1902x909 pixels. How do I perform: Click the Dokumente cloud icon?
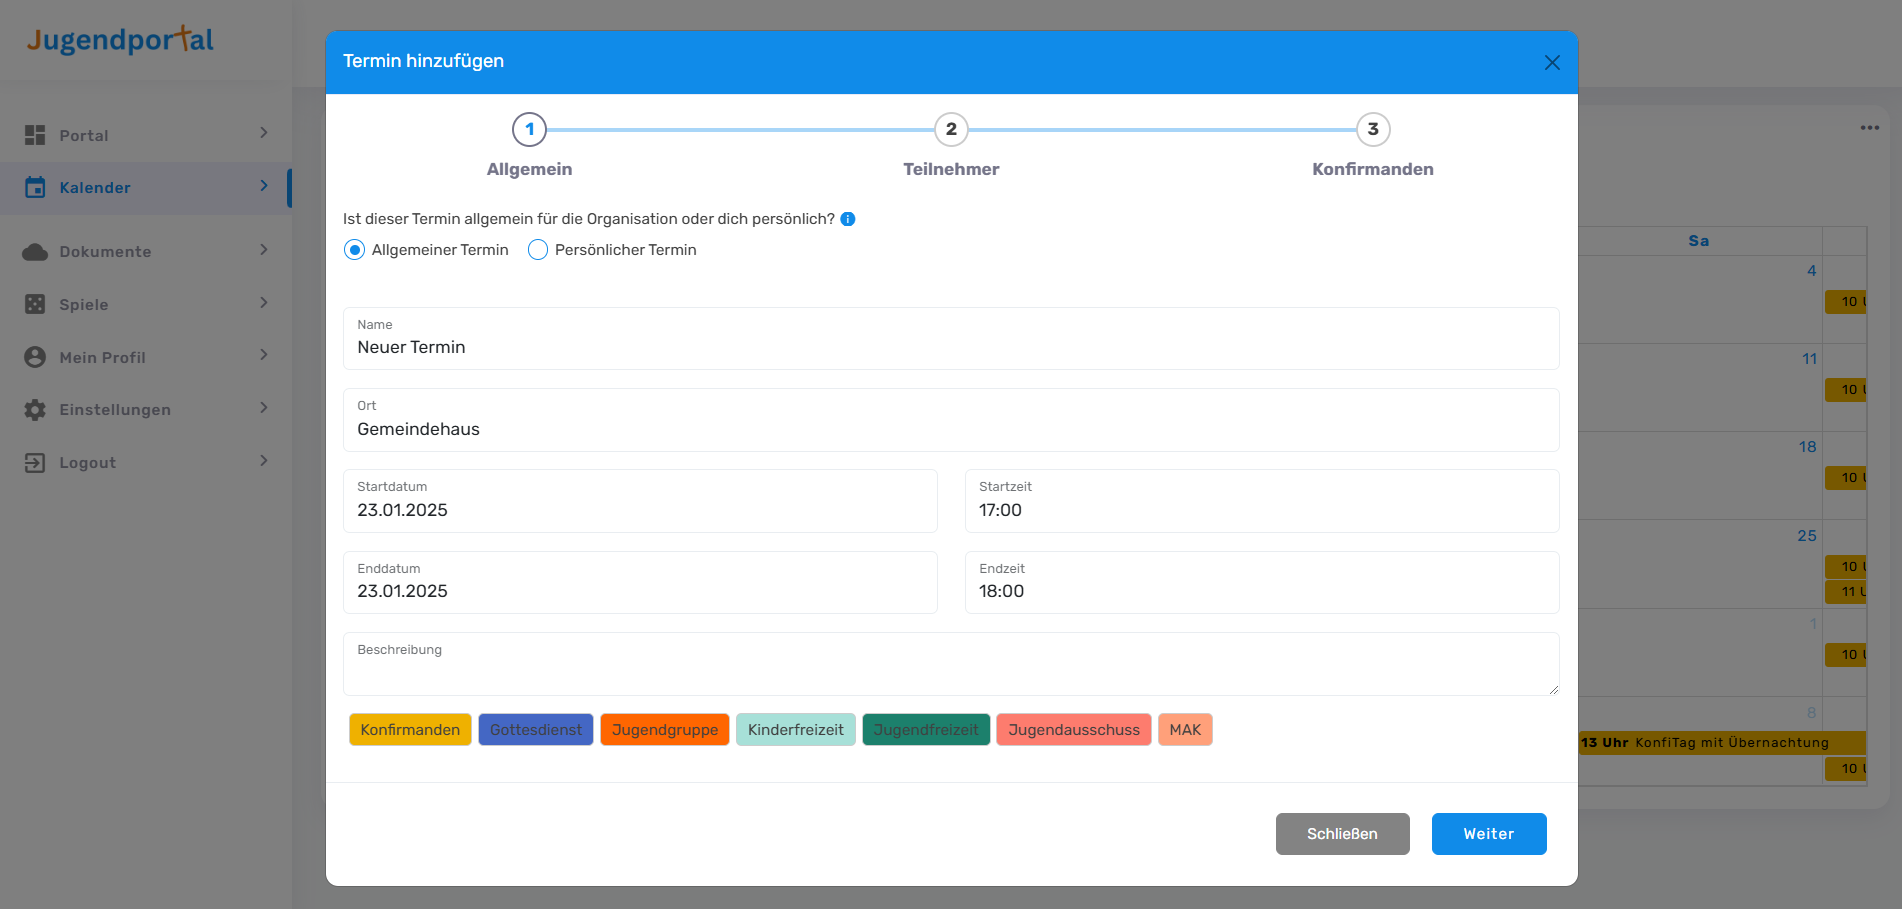point(35,252)
